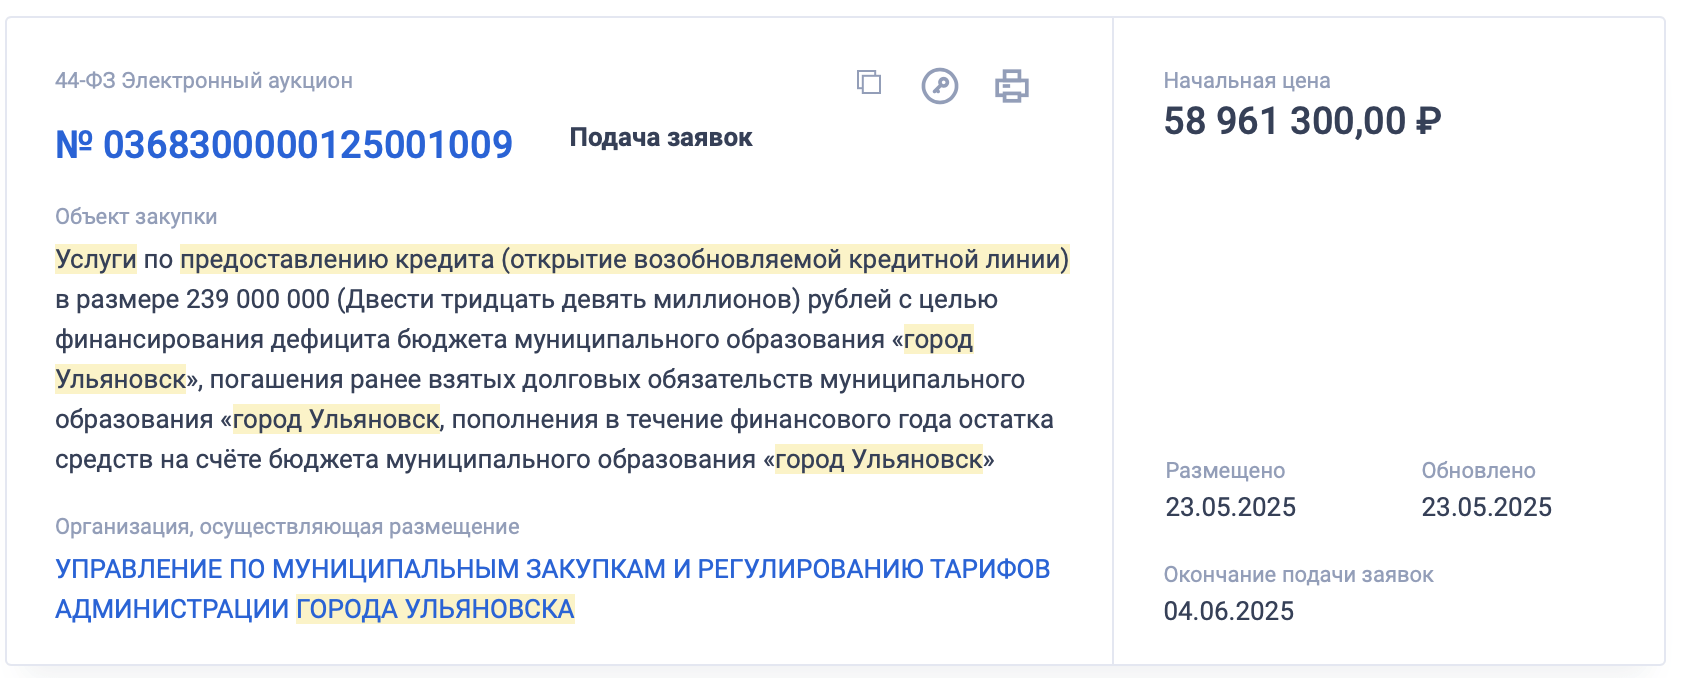Click the Начальная цена label
This screenshot has height=678, width=1686.
1246,81
